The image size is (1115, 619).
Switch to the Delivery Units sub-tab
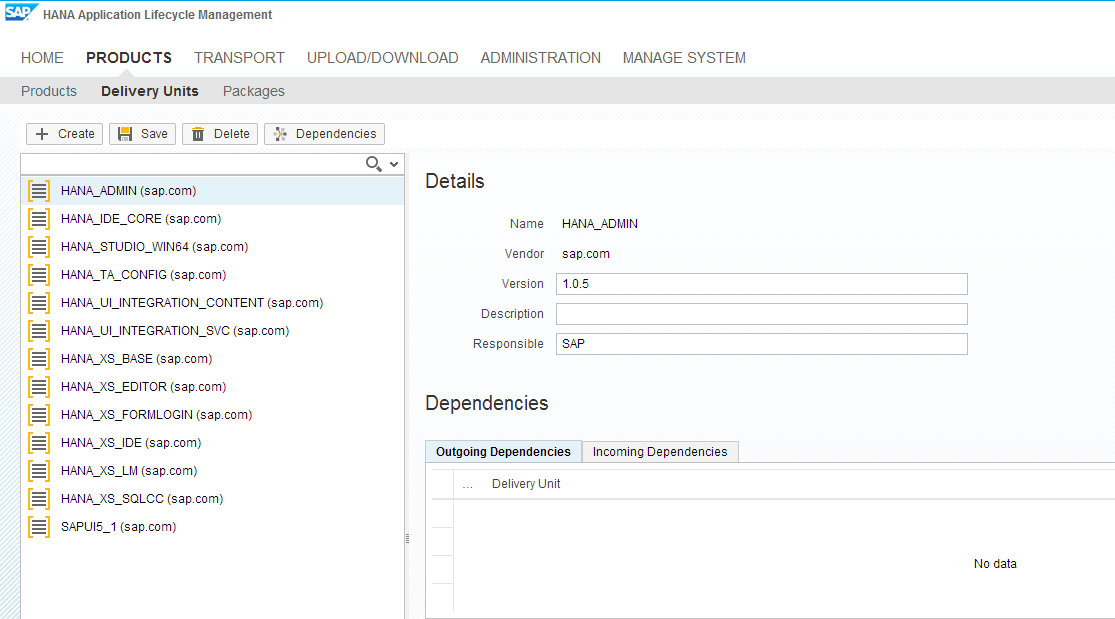click(x=149, y=91)
